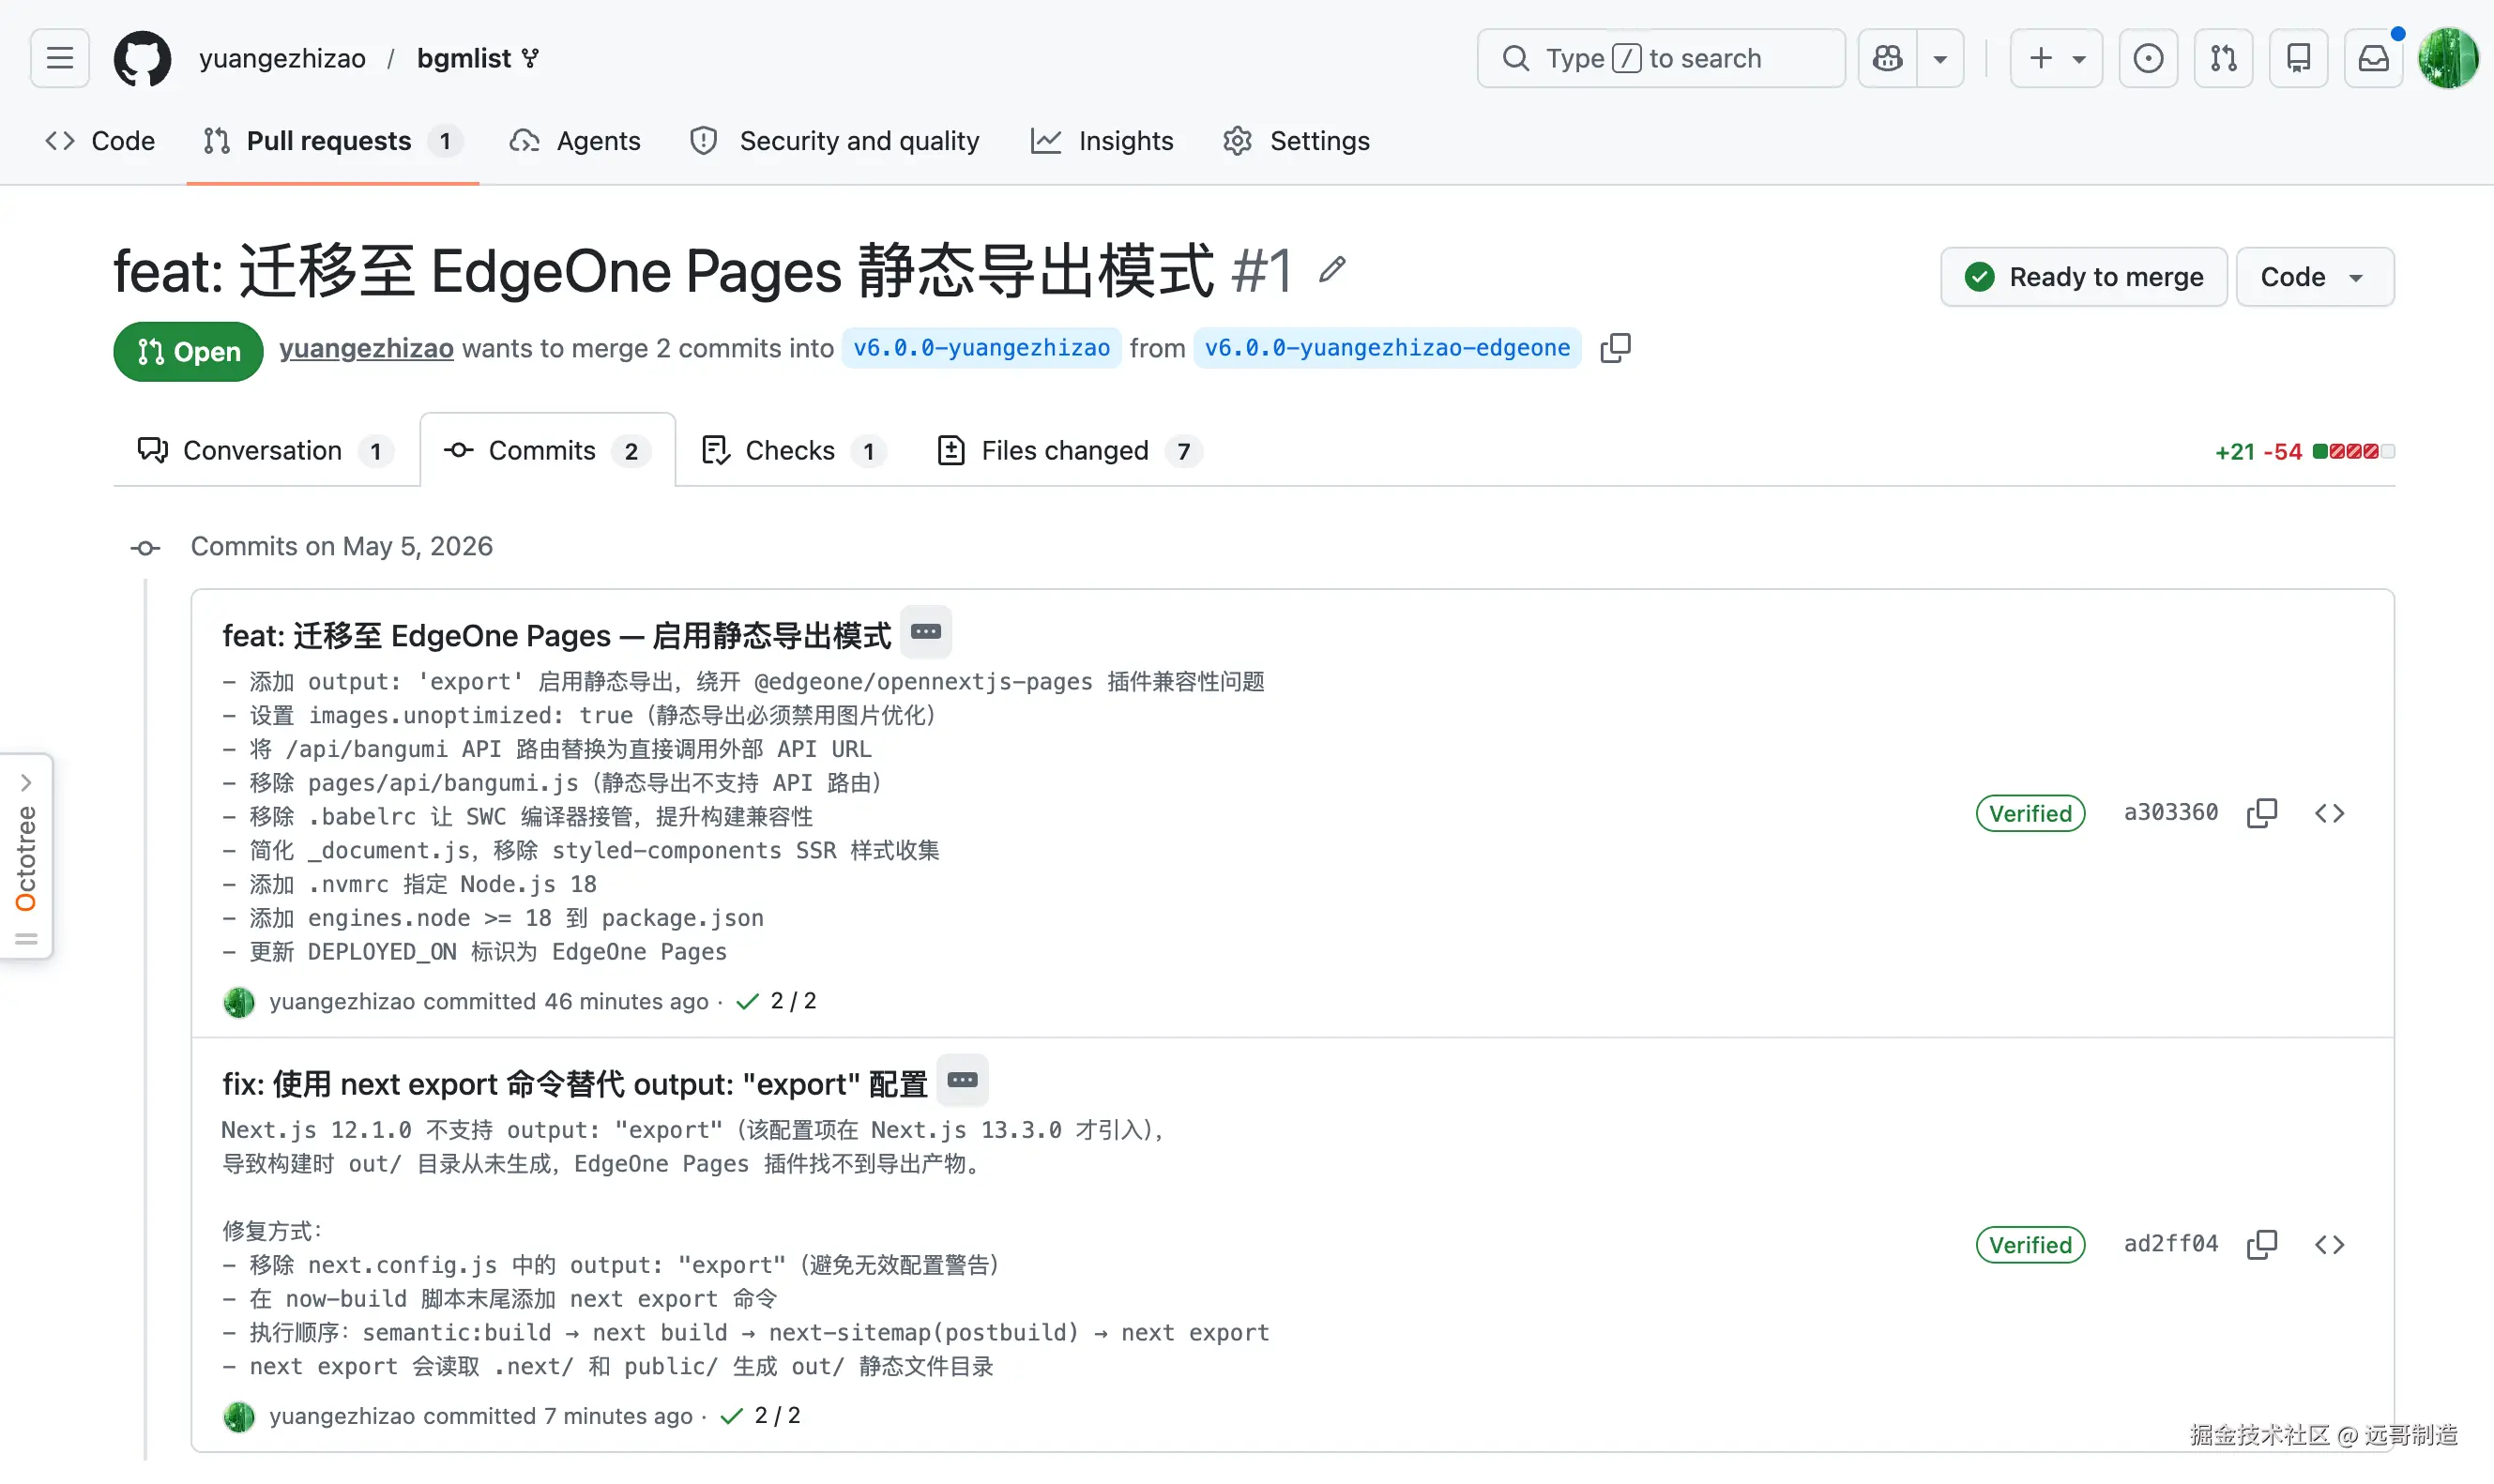Switch to the Code repository tab
The height and width of the screenshot is (1484, 2494).
coord(100,141)
